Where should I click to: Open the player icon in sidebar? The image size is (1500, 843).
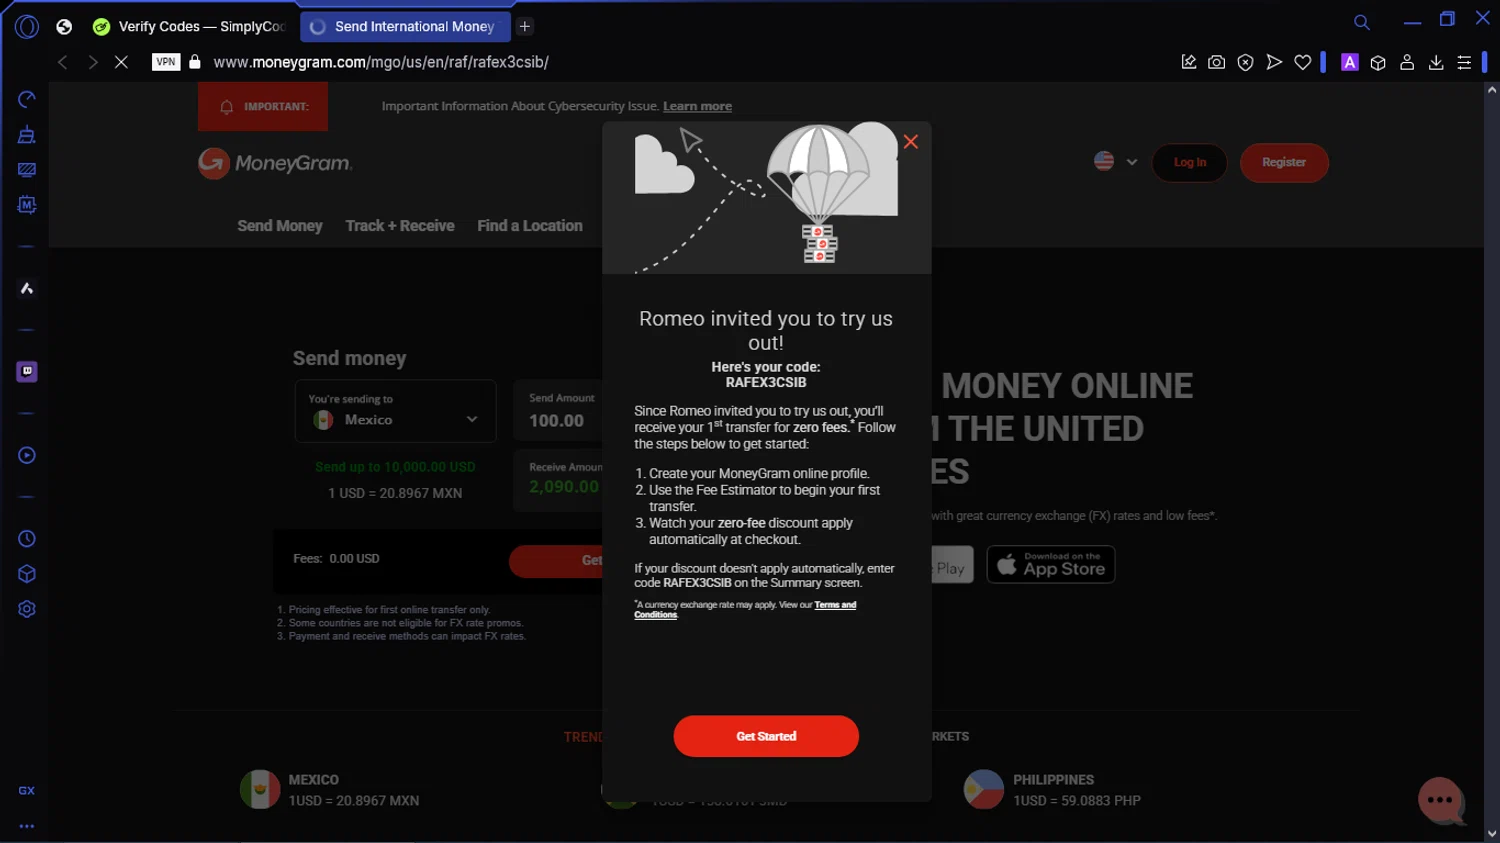(27, 455)
